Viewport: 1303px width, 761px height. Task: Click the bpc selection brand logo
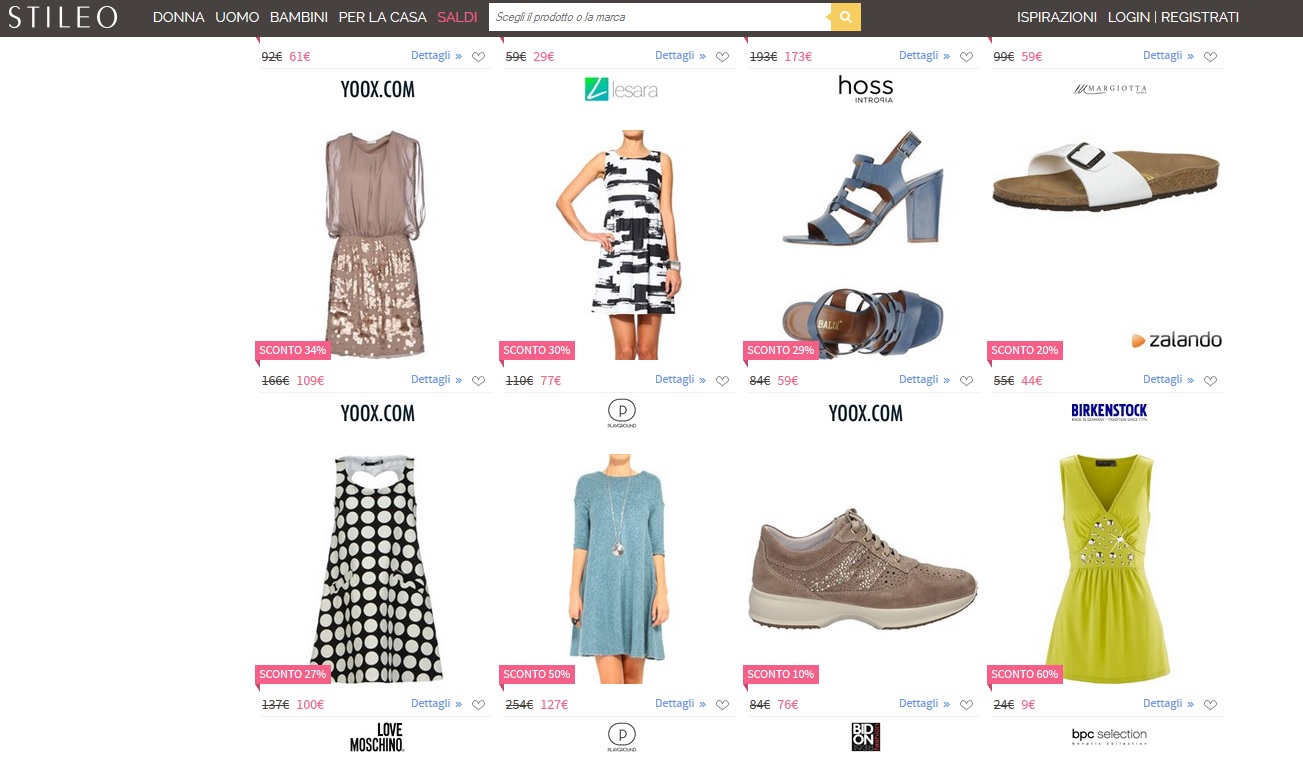1109,736
